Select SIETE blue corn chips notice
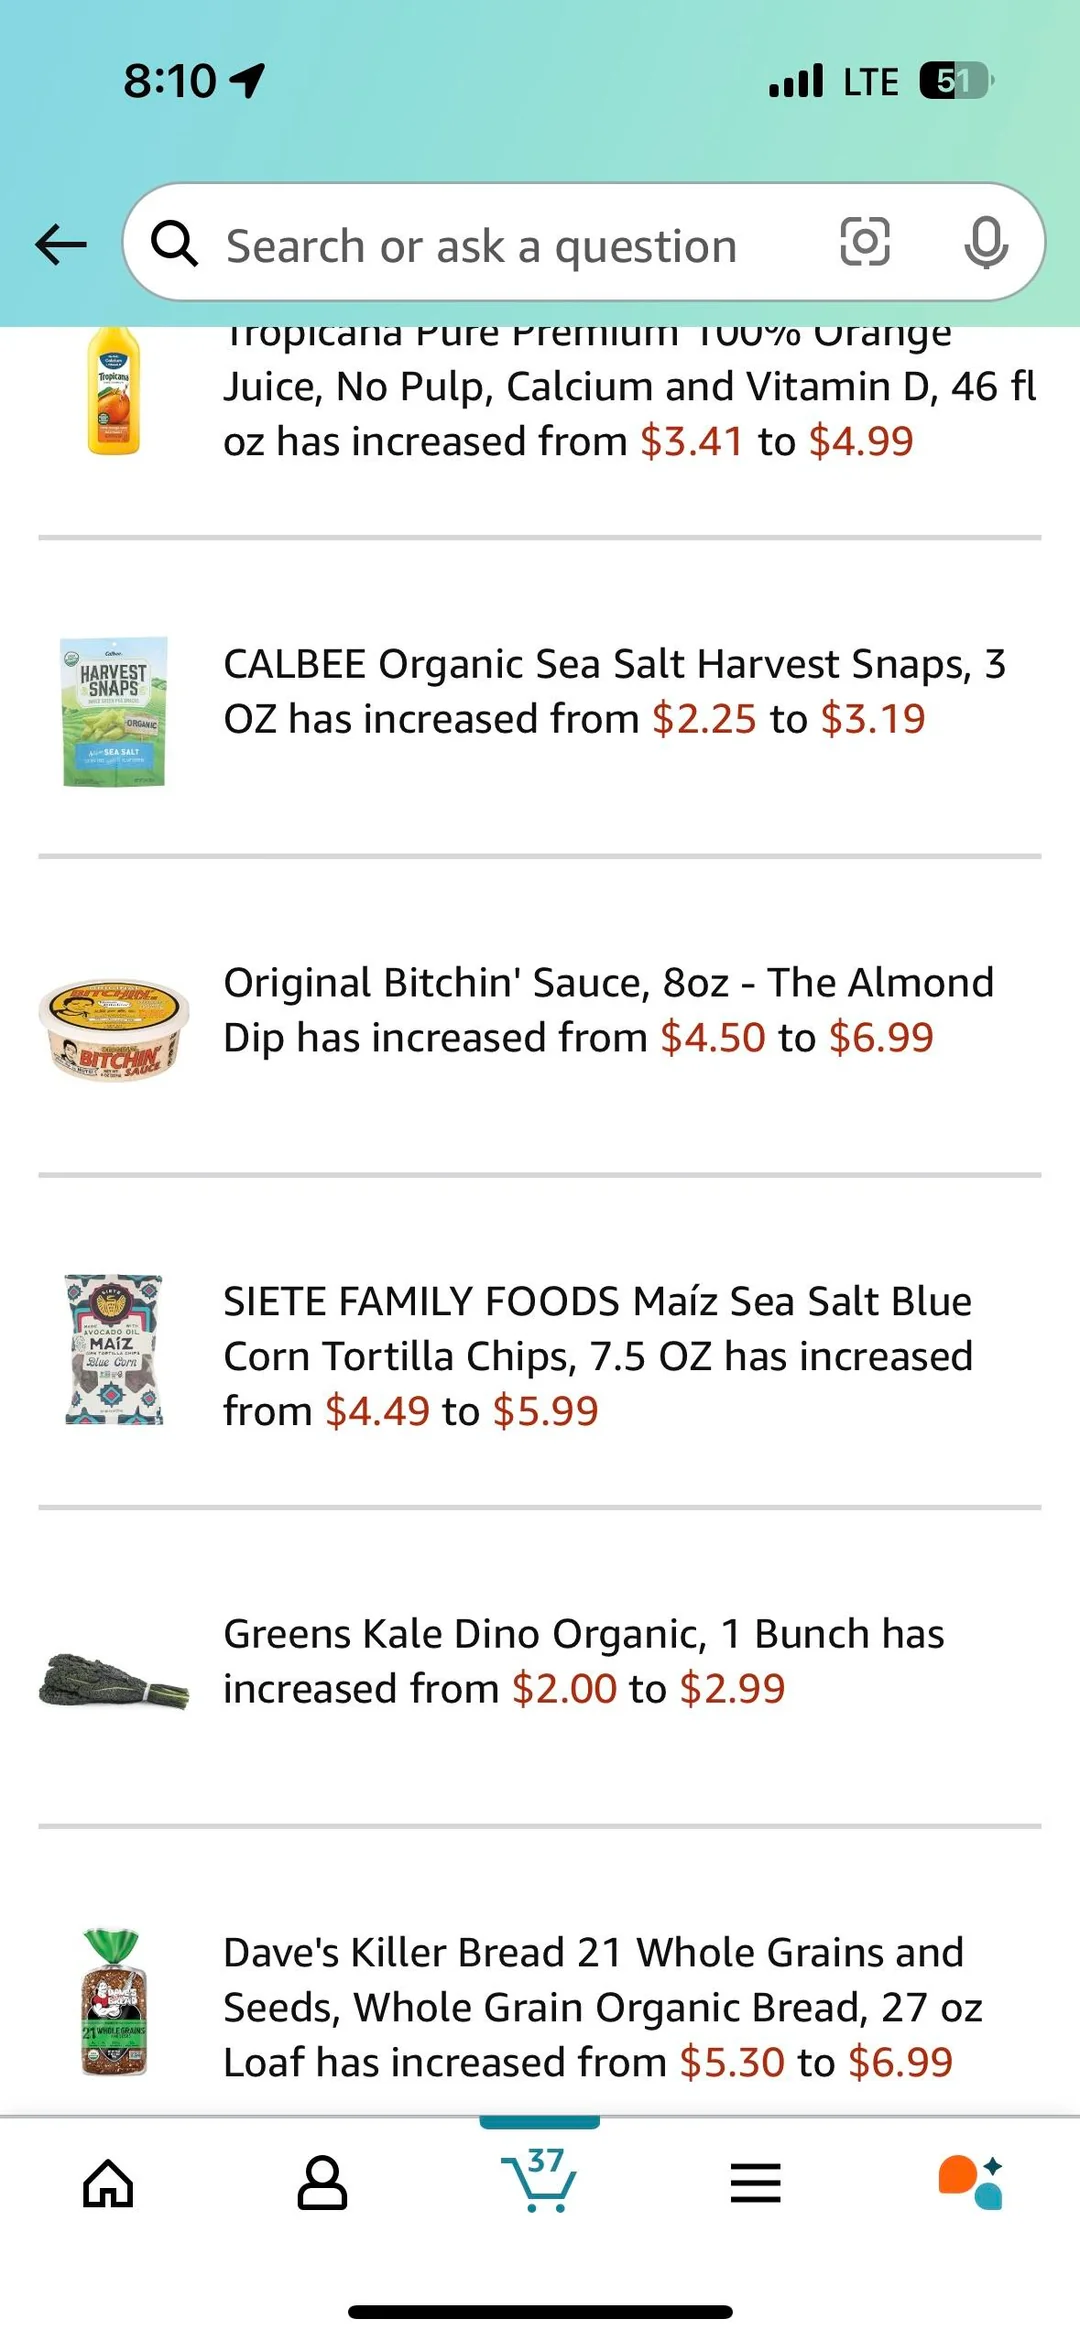 (x=598, y=1357)
